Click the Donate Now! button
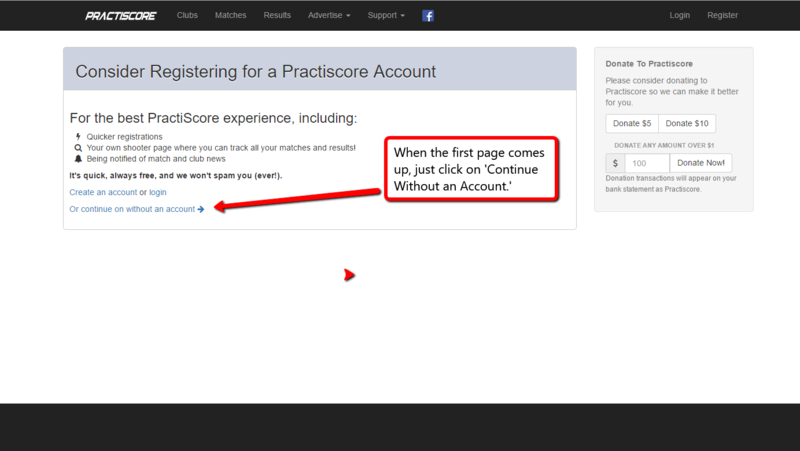Screen dimensions: 800x451 701,163
